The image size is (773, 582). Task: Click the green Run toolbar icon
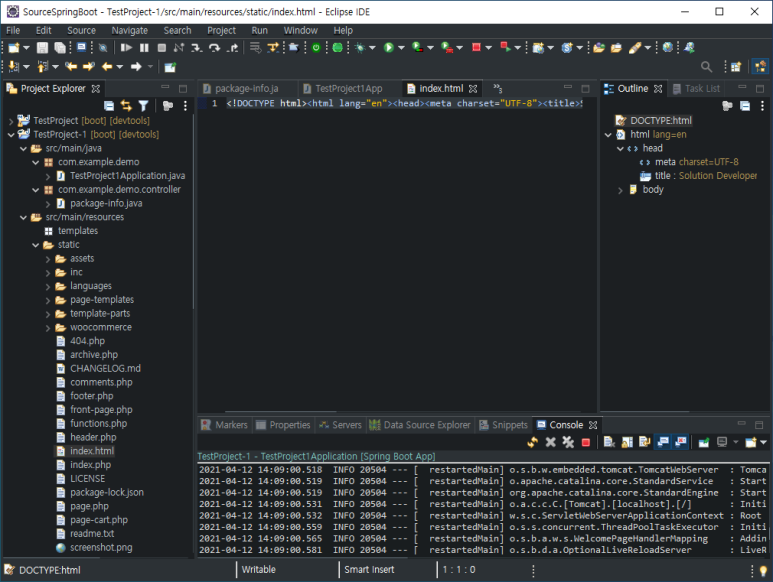388,48
